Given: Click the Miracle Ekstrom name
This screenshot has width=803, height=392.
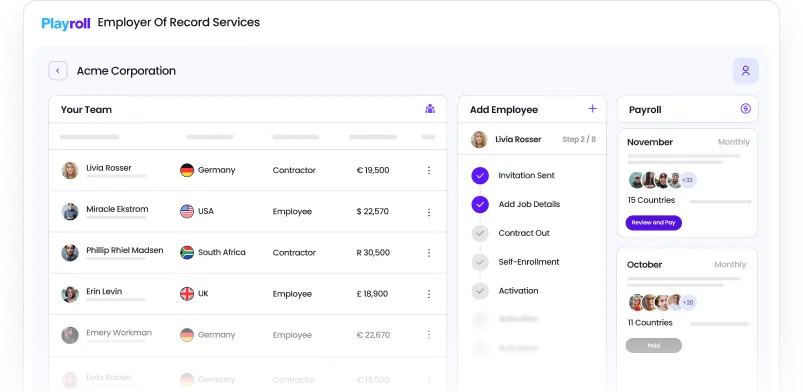Looking at the screenshot, I should (x=117, y=209).
